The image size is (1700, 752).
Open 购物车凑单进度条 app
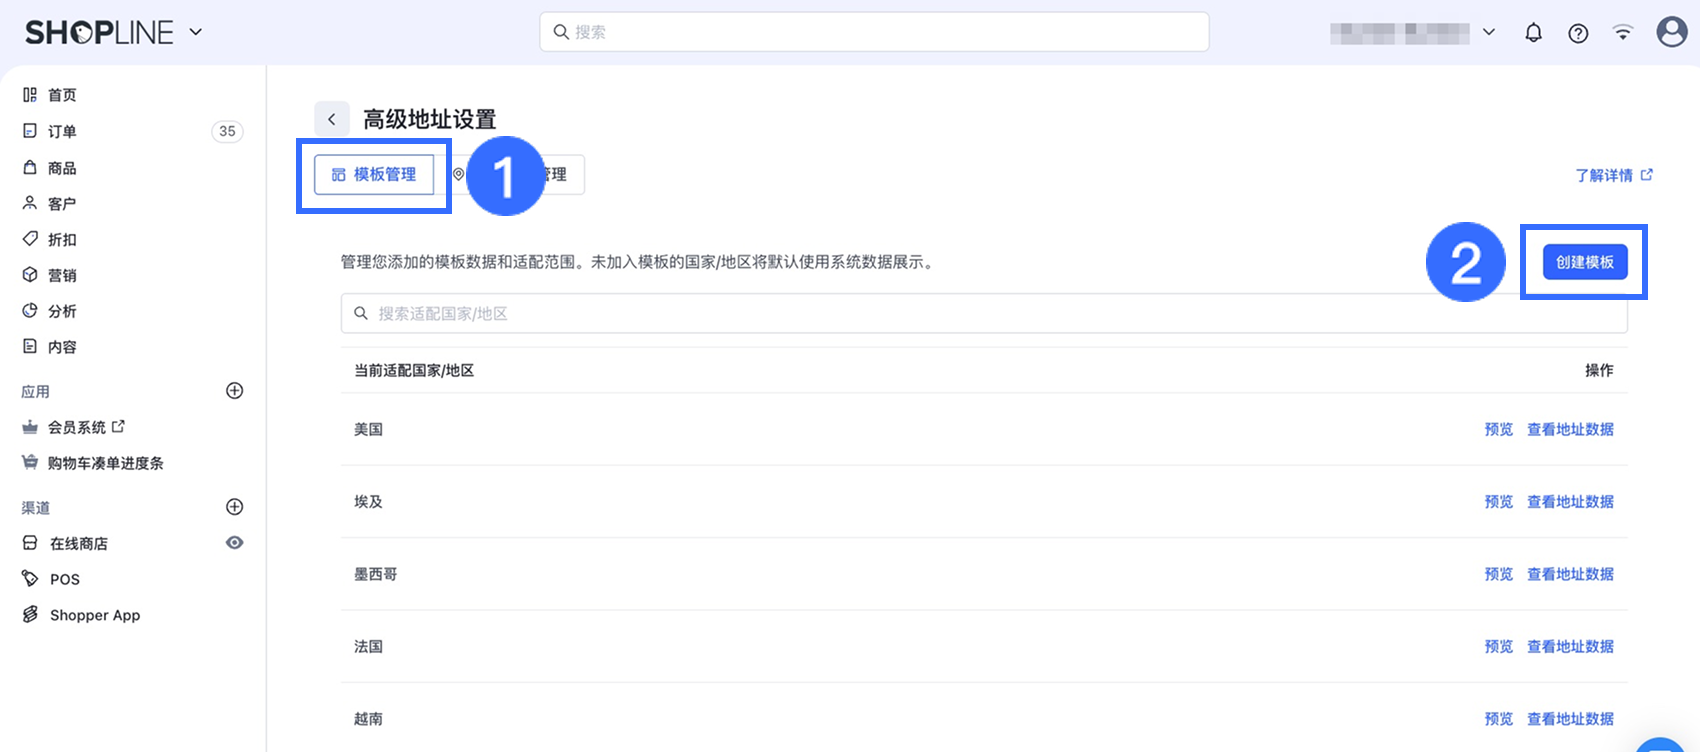(105, 463)
